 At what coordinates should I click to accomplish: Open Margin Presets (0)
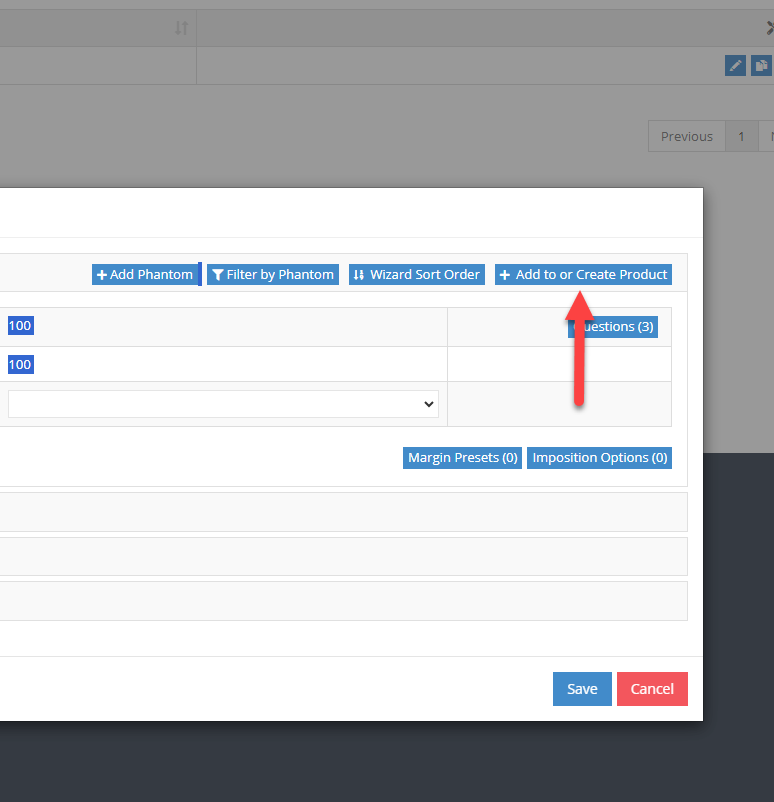click(x=462, y=458)
